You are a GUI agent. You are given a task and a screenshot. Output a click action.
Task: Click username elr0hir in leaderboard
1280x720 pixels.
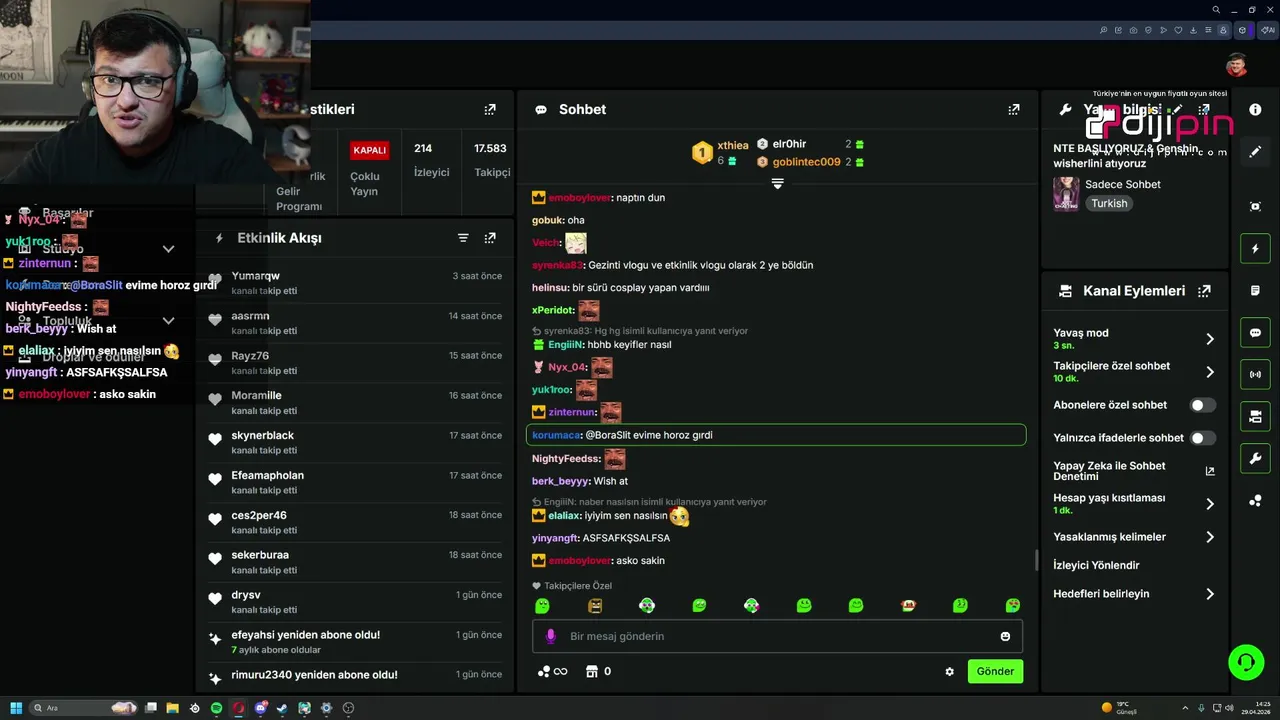pyautogui.click(x=789, y=144)
